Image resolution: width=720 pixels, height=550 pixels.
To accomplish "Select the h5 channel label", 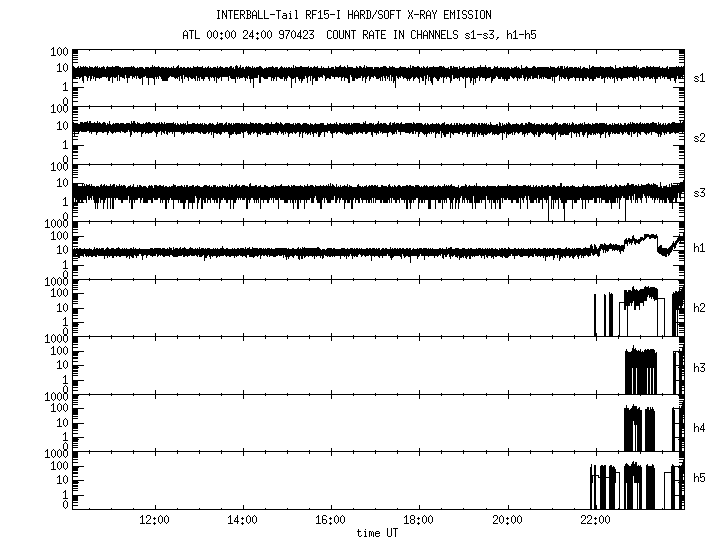I will (699, 477).
